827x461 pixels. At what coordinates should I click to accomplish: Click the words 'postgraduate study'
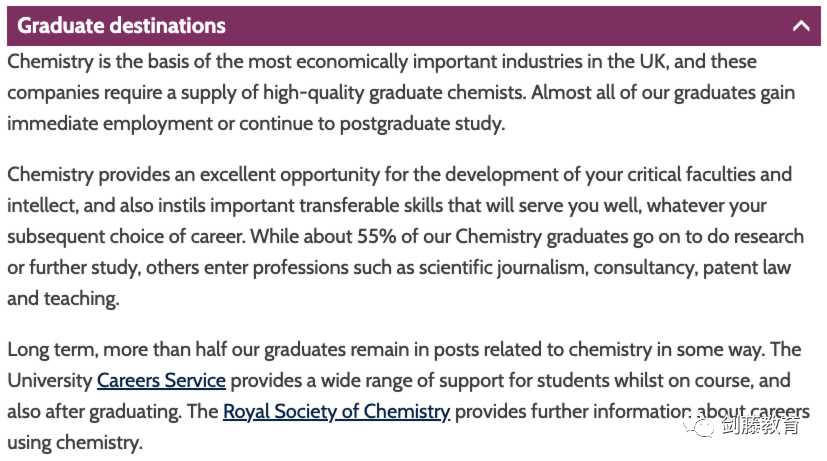click(x=422, y=123)
